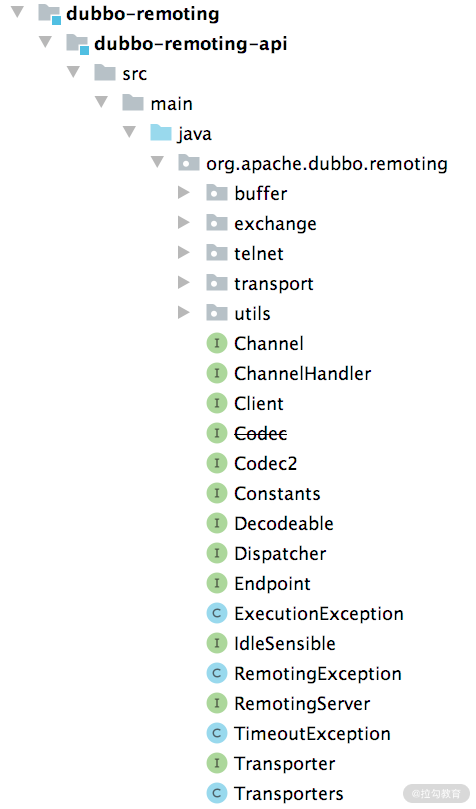Open the Dispatcher interface entry
Screen dimensions: 476x809
click(280, 554)
